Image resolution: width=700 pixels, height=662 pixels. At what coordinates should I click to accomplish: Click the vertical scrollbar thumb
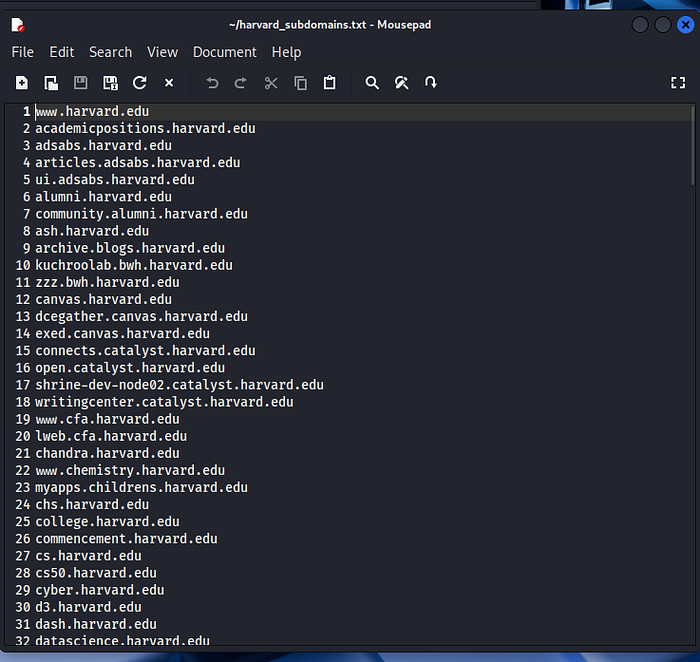(x=692, y=146)
